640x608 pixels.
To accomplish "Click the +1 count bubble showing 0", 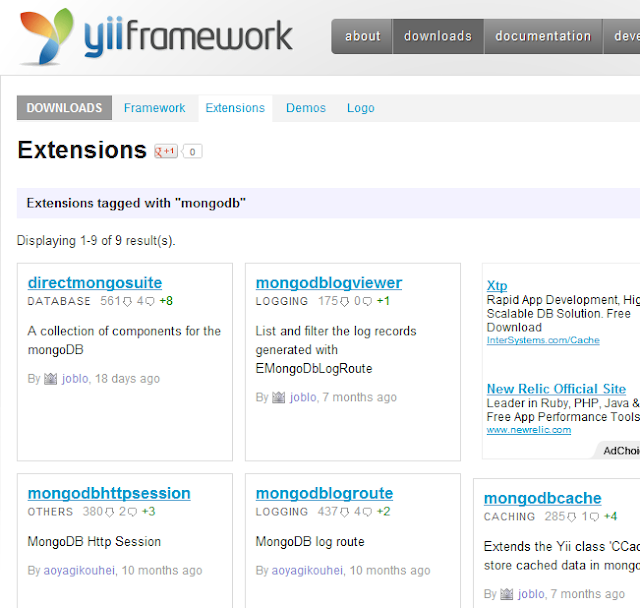I will [192, 151].
